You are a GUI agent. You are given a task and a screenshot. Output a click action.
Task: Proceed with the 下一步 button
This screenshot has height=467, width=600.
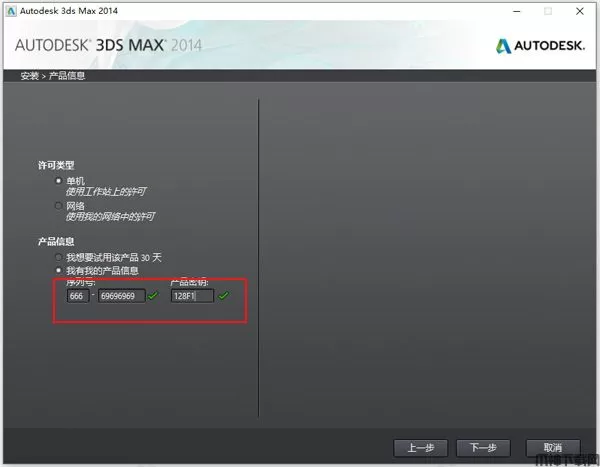pos(483,448)
